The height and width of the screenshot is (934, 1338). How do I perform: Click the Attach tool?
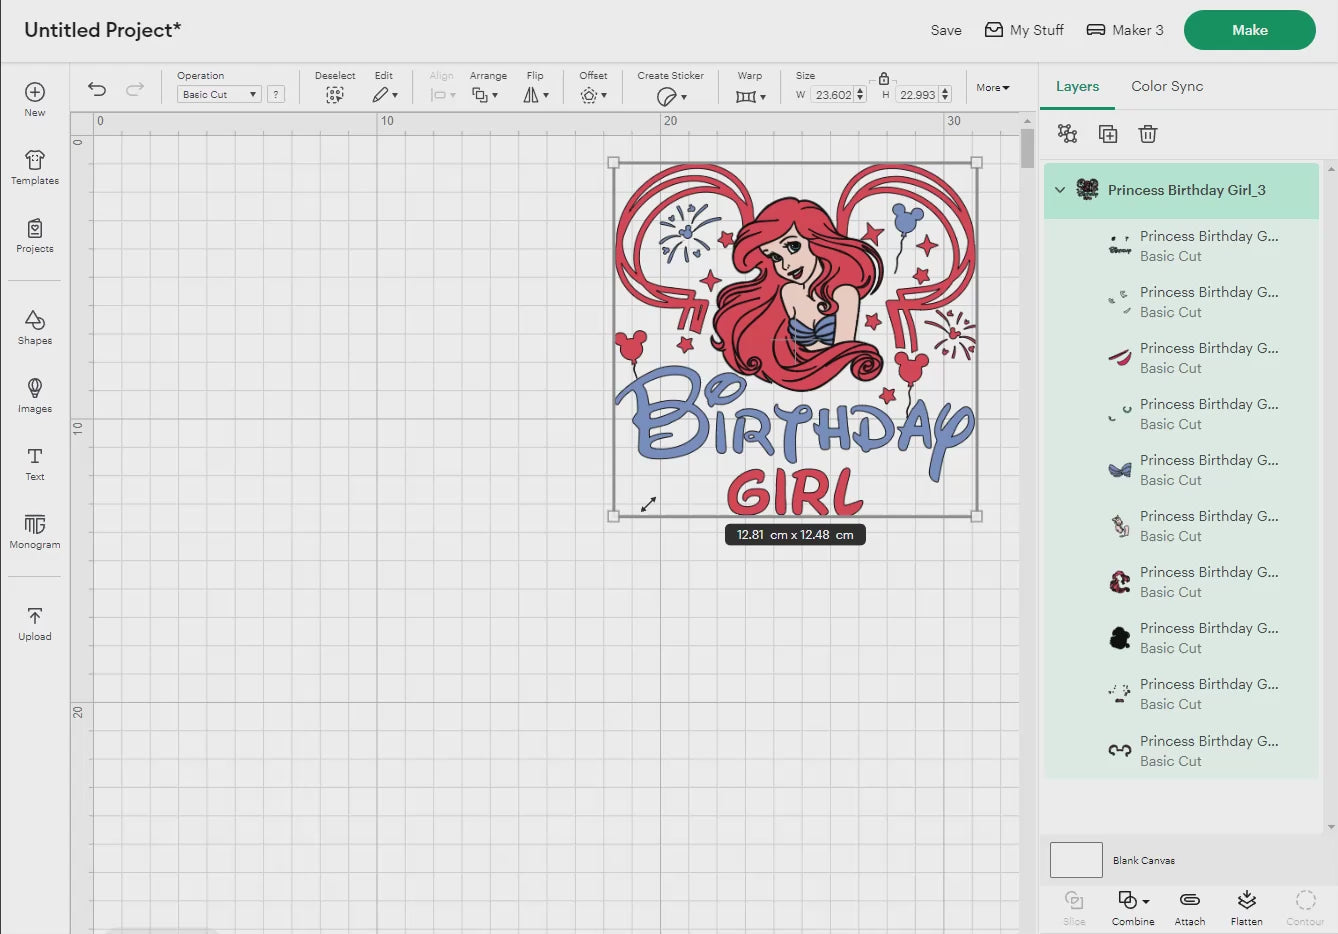pos(1190,908)
